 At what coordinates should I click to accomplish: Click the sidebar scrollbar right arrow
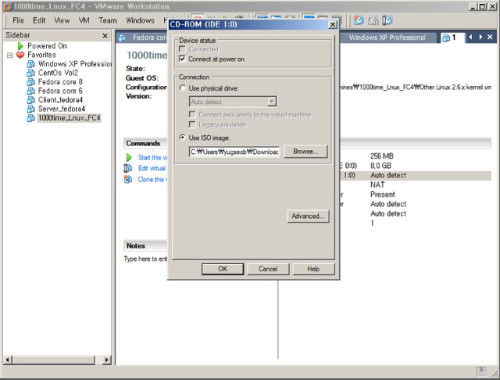(x=107, y=359)
